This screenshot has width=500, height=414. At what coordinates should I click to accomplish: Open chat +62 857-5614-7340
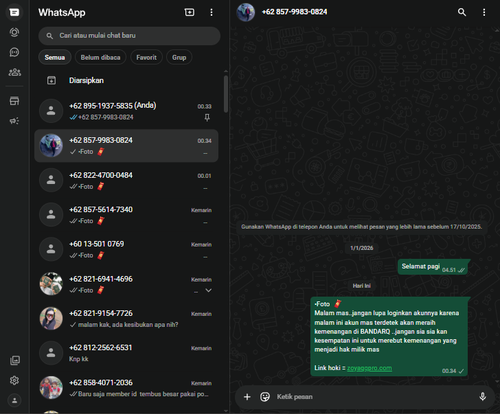(127, 215)
